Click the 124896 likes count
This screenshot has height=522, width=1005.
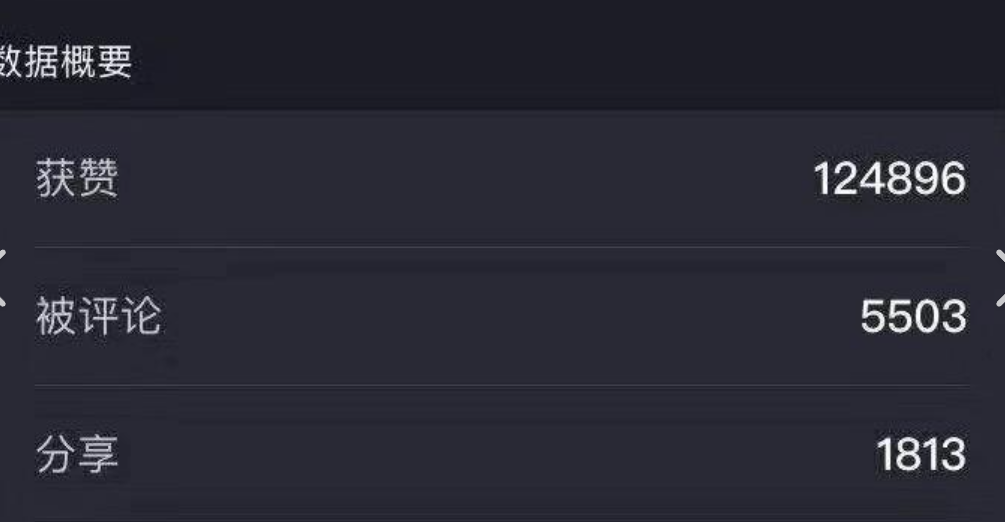pos(890,178)
